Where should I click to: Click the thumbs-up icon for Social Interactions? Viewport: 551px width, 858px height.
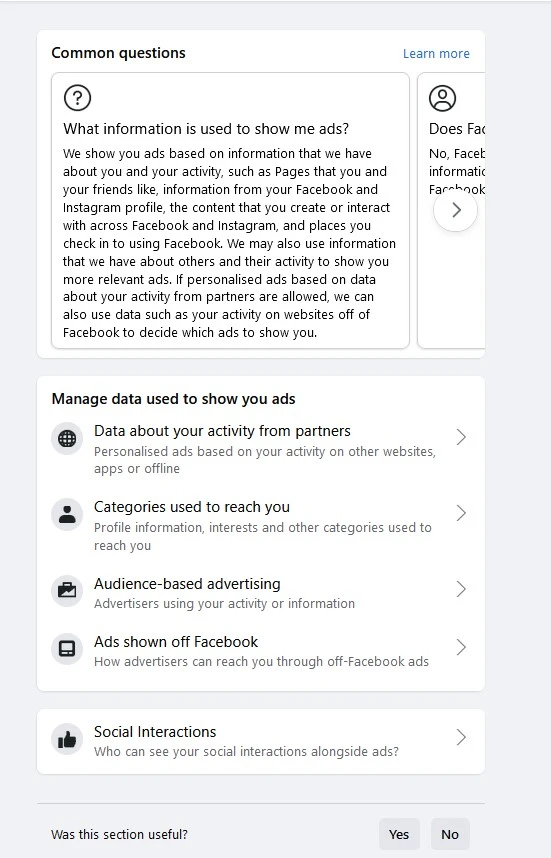tap(67, 739)
